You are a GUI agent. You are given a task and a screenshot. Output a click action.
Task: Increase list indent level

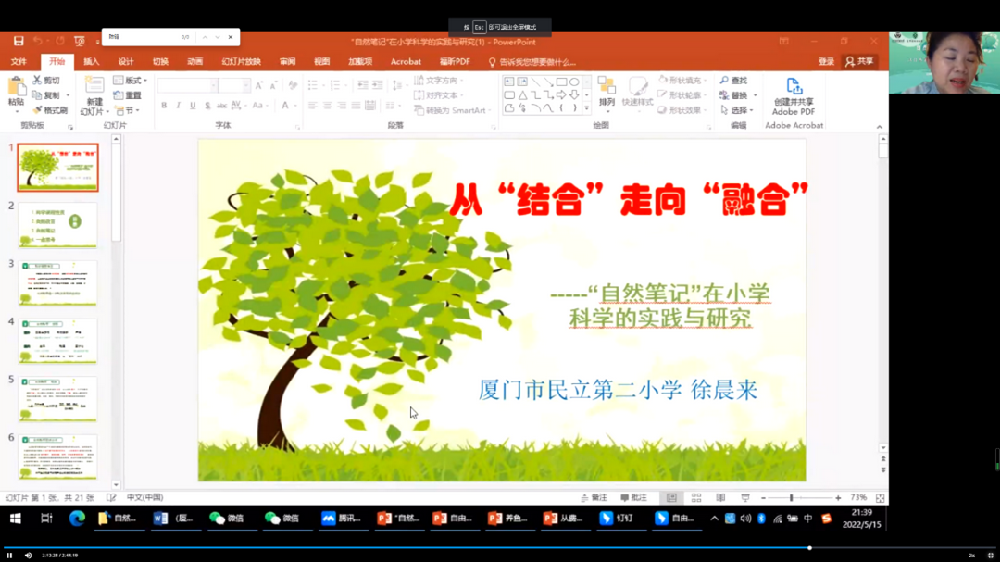tap(378, 85)
